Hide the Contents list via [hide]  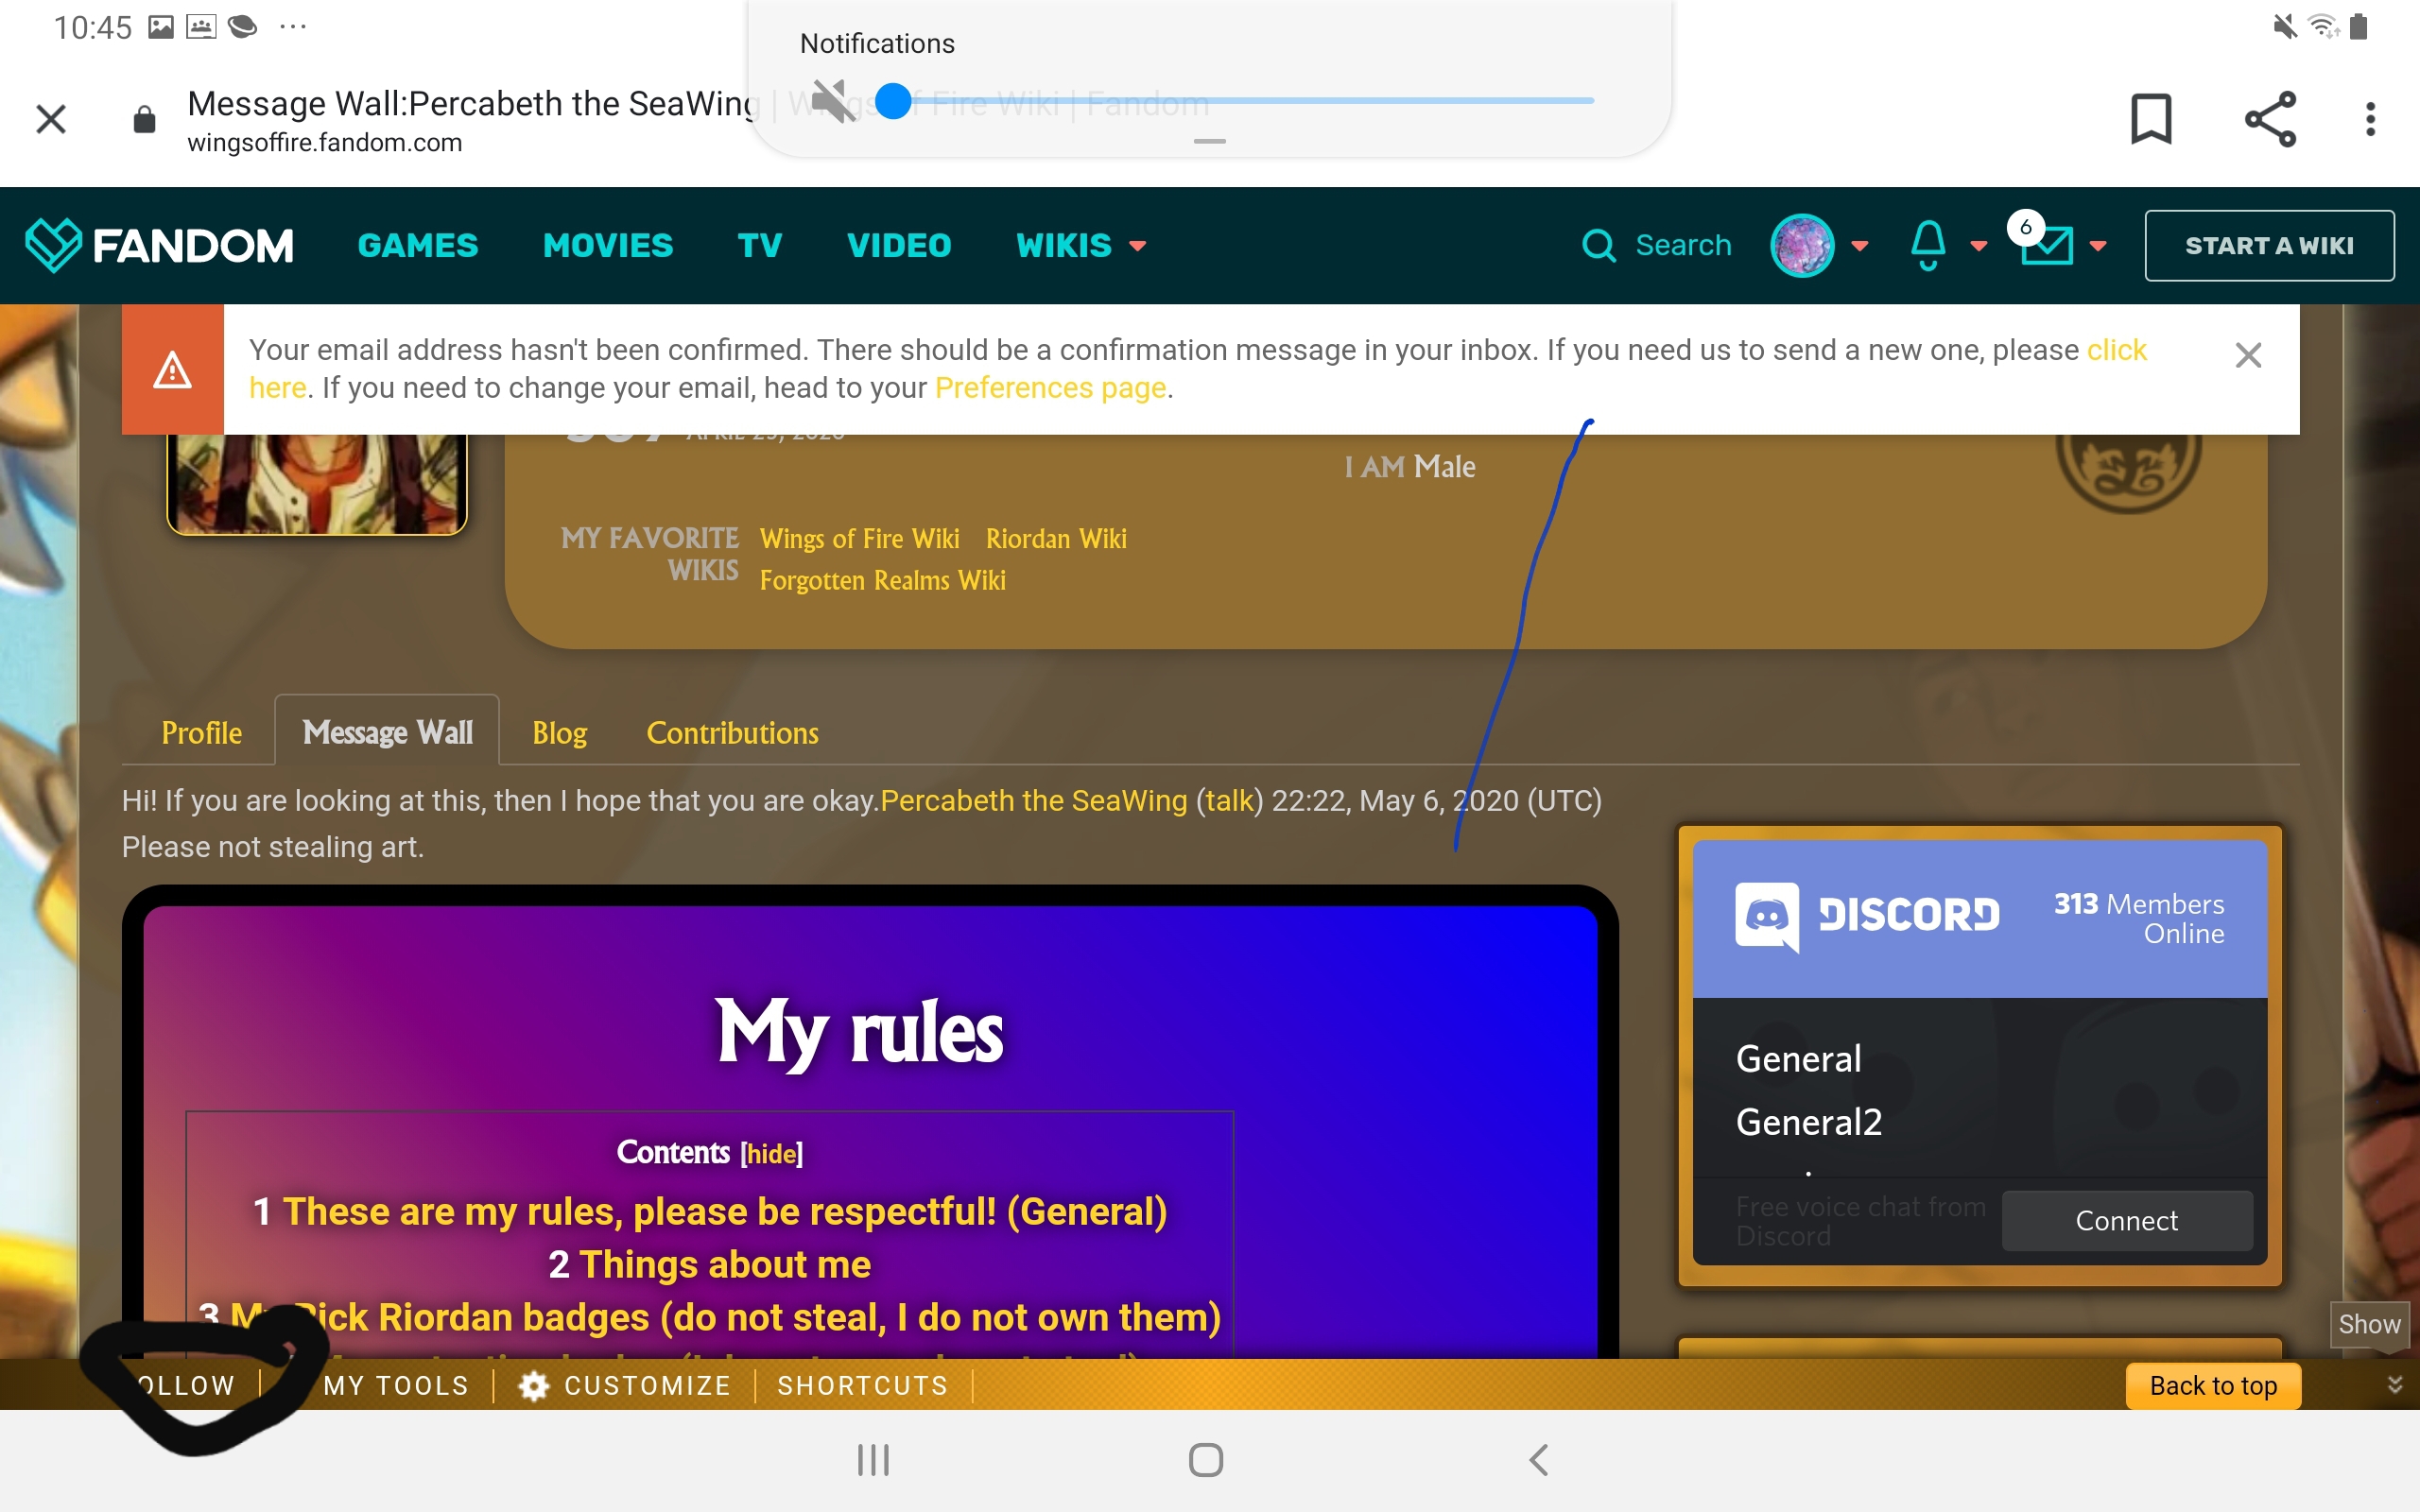771,1153
